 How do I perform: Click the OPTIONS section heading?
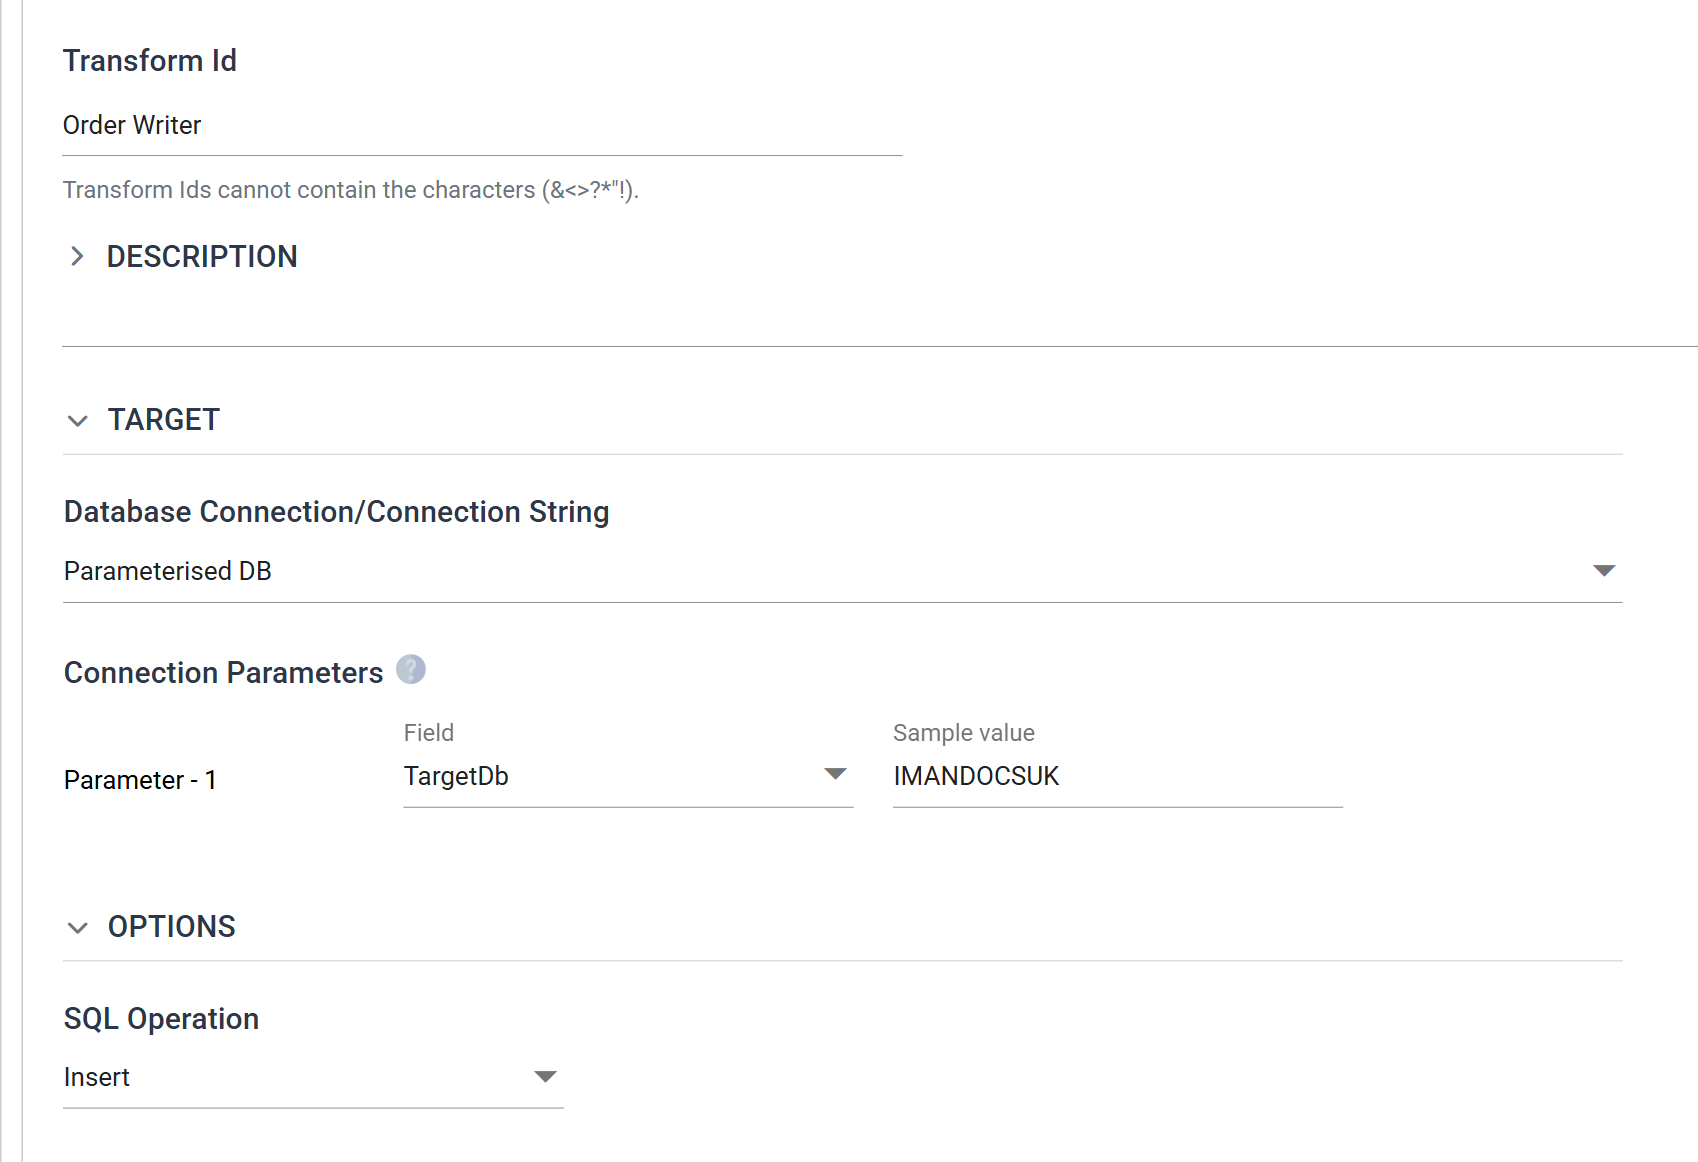tap(172, 927)
